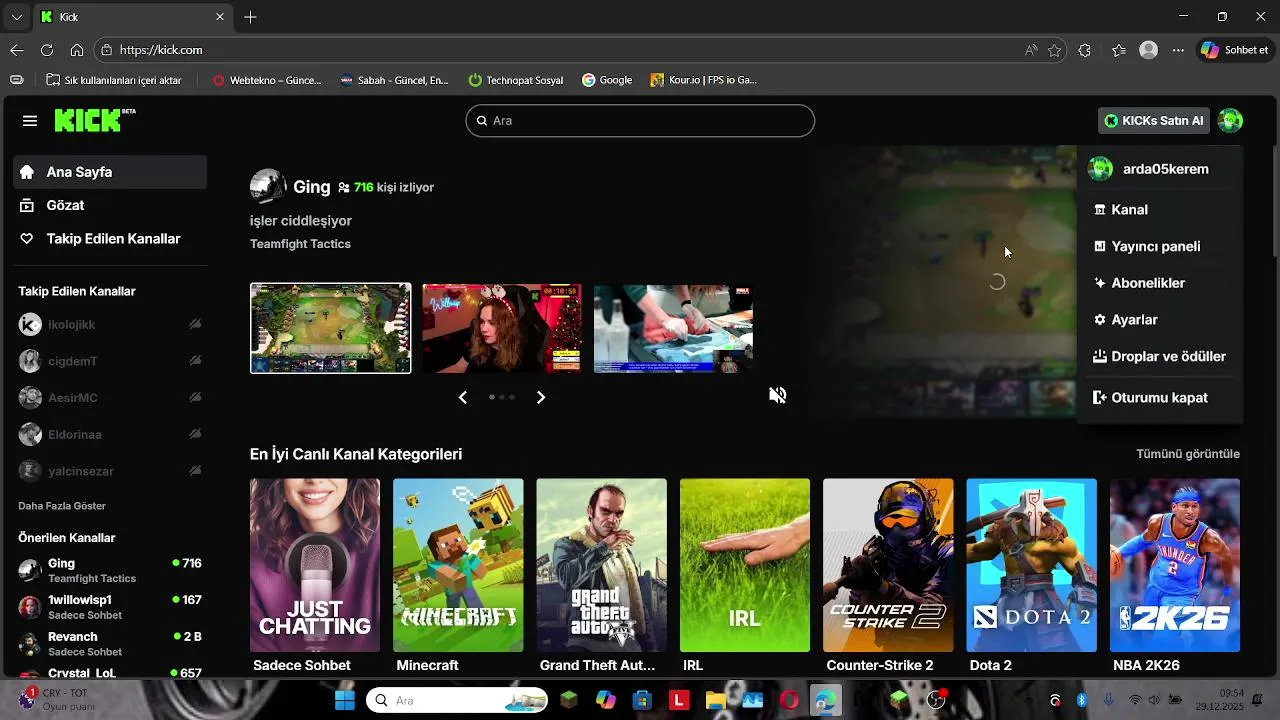The width and height of the screenshot is (1280, 720).
Task: Click the Sohbet et Copilot button
Action: click(x=1235, y=50)
